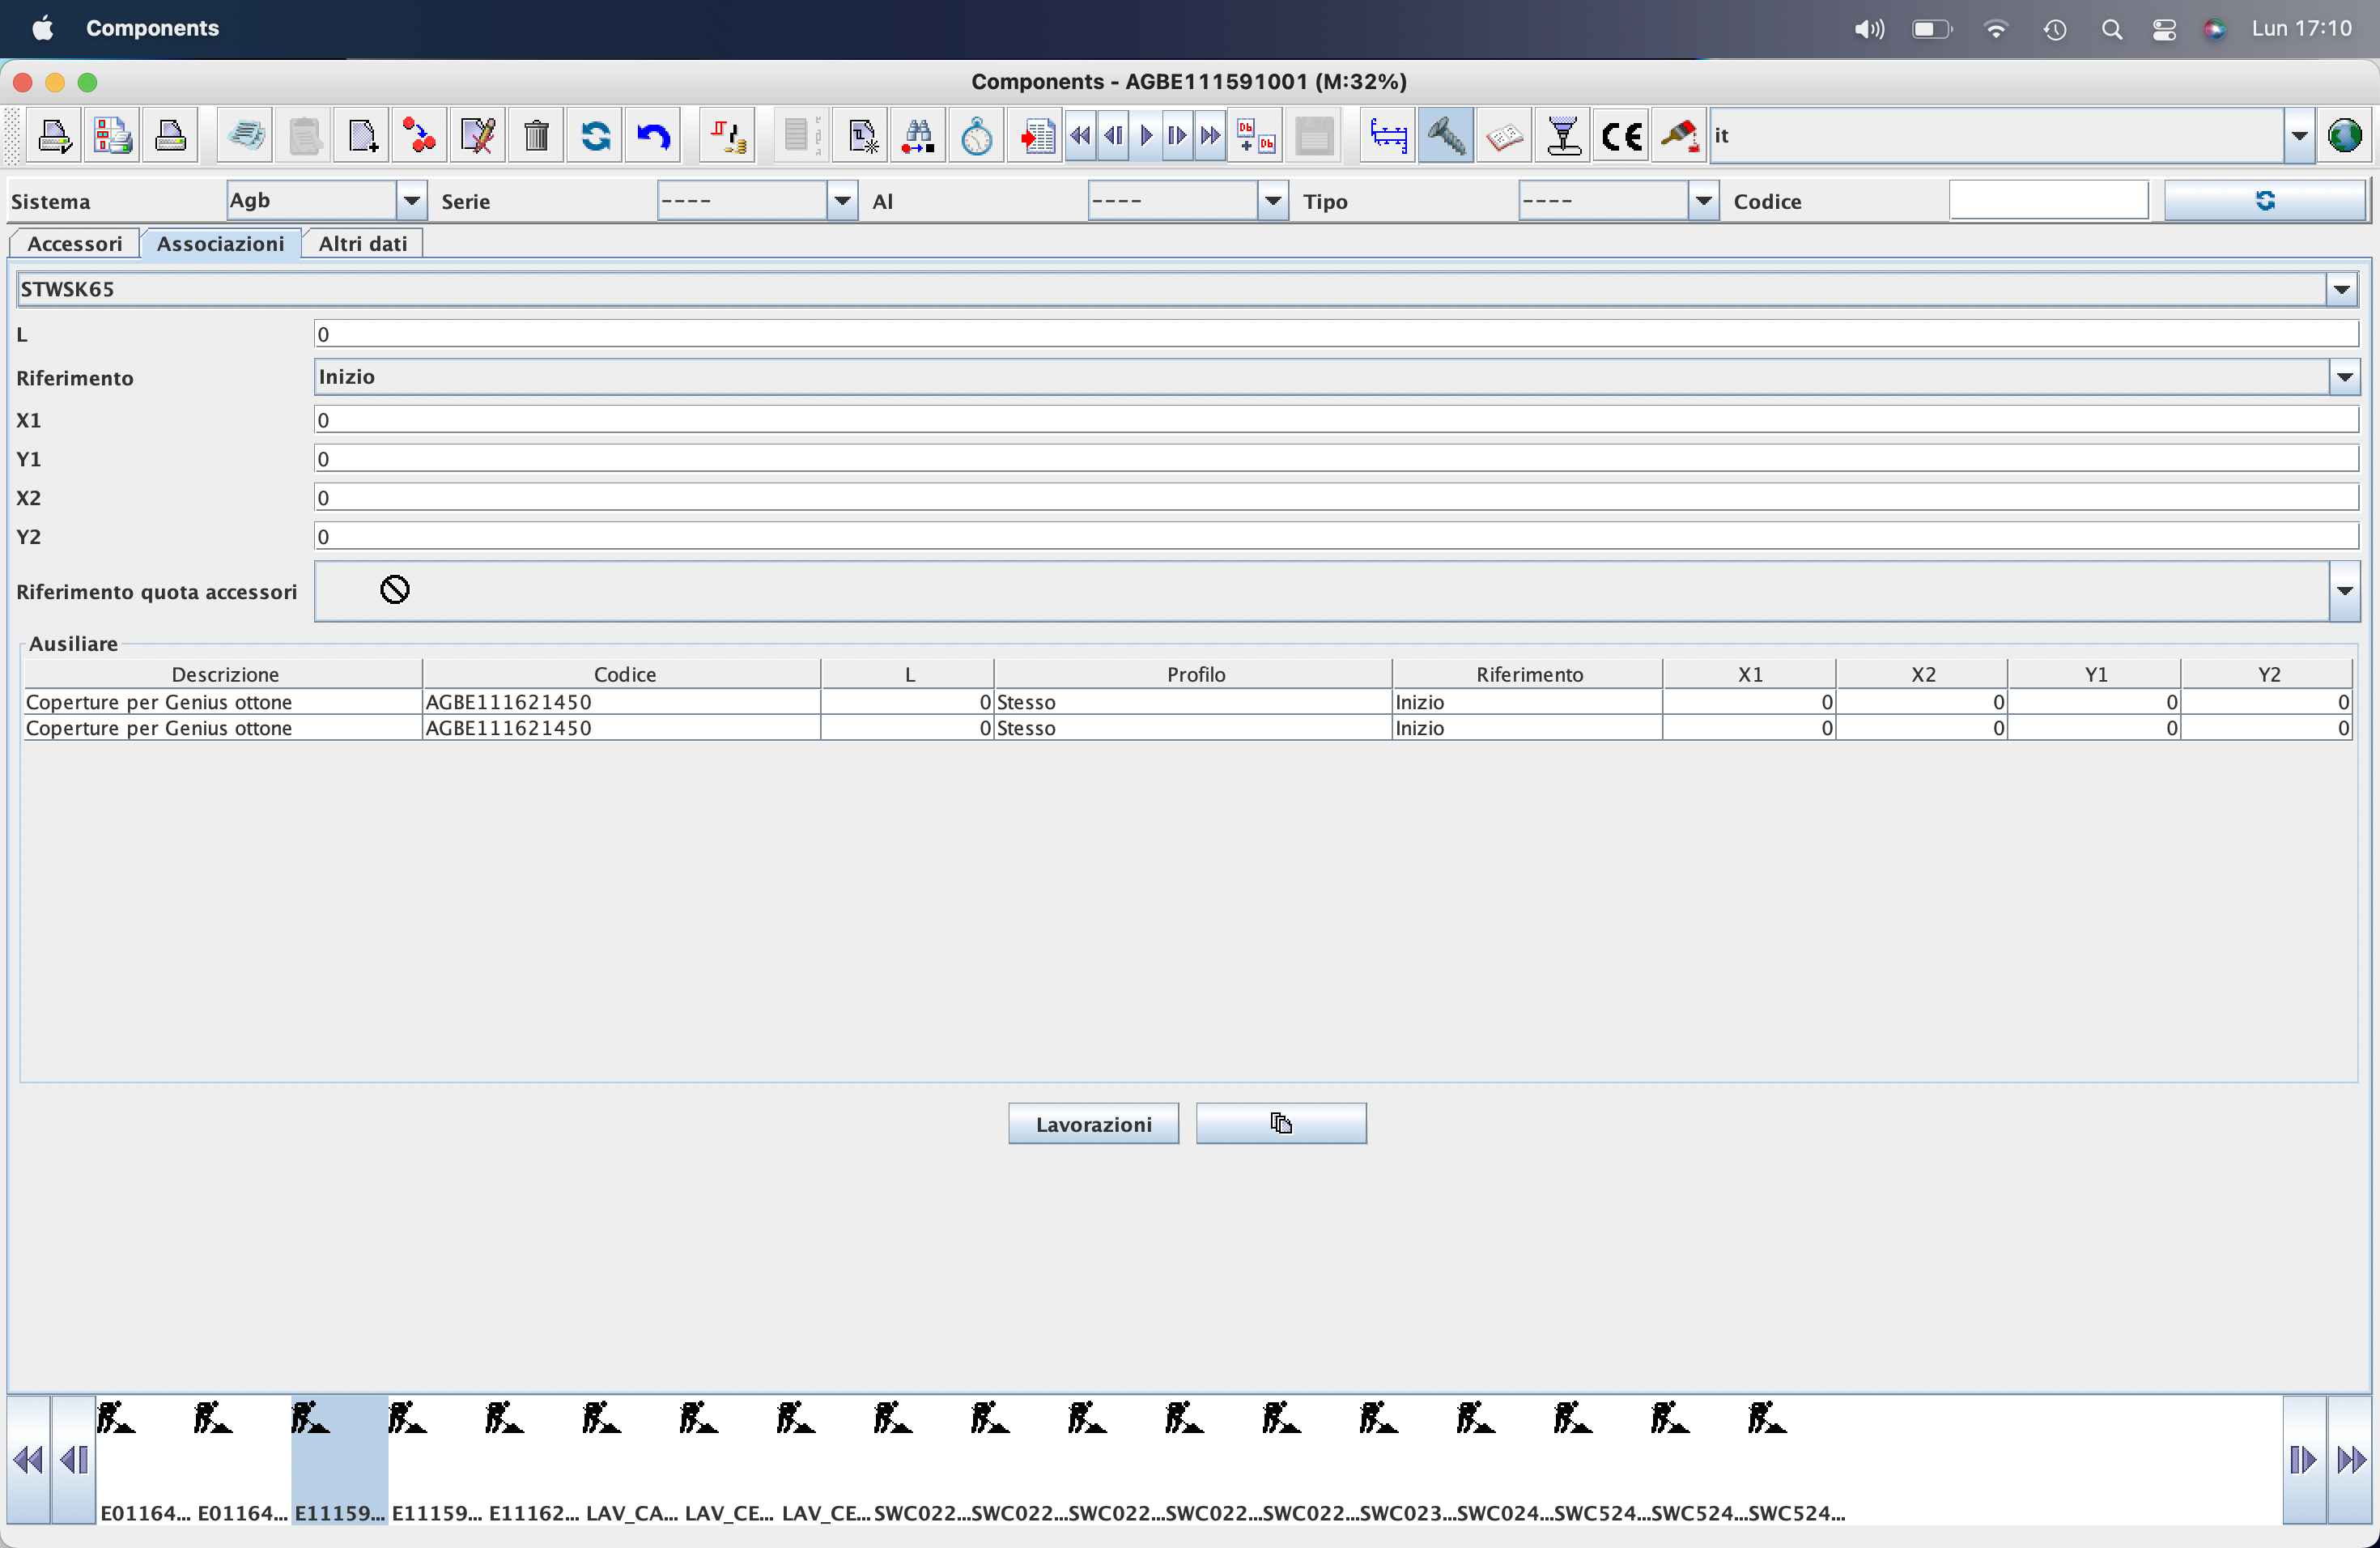The height and width of the screenshot is (1548, 2380).
Task: Click the paintbrush color icon
Action: tap(1679, 136)
